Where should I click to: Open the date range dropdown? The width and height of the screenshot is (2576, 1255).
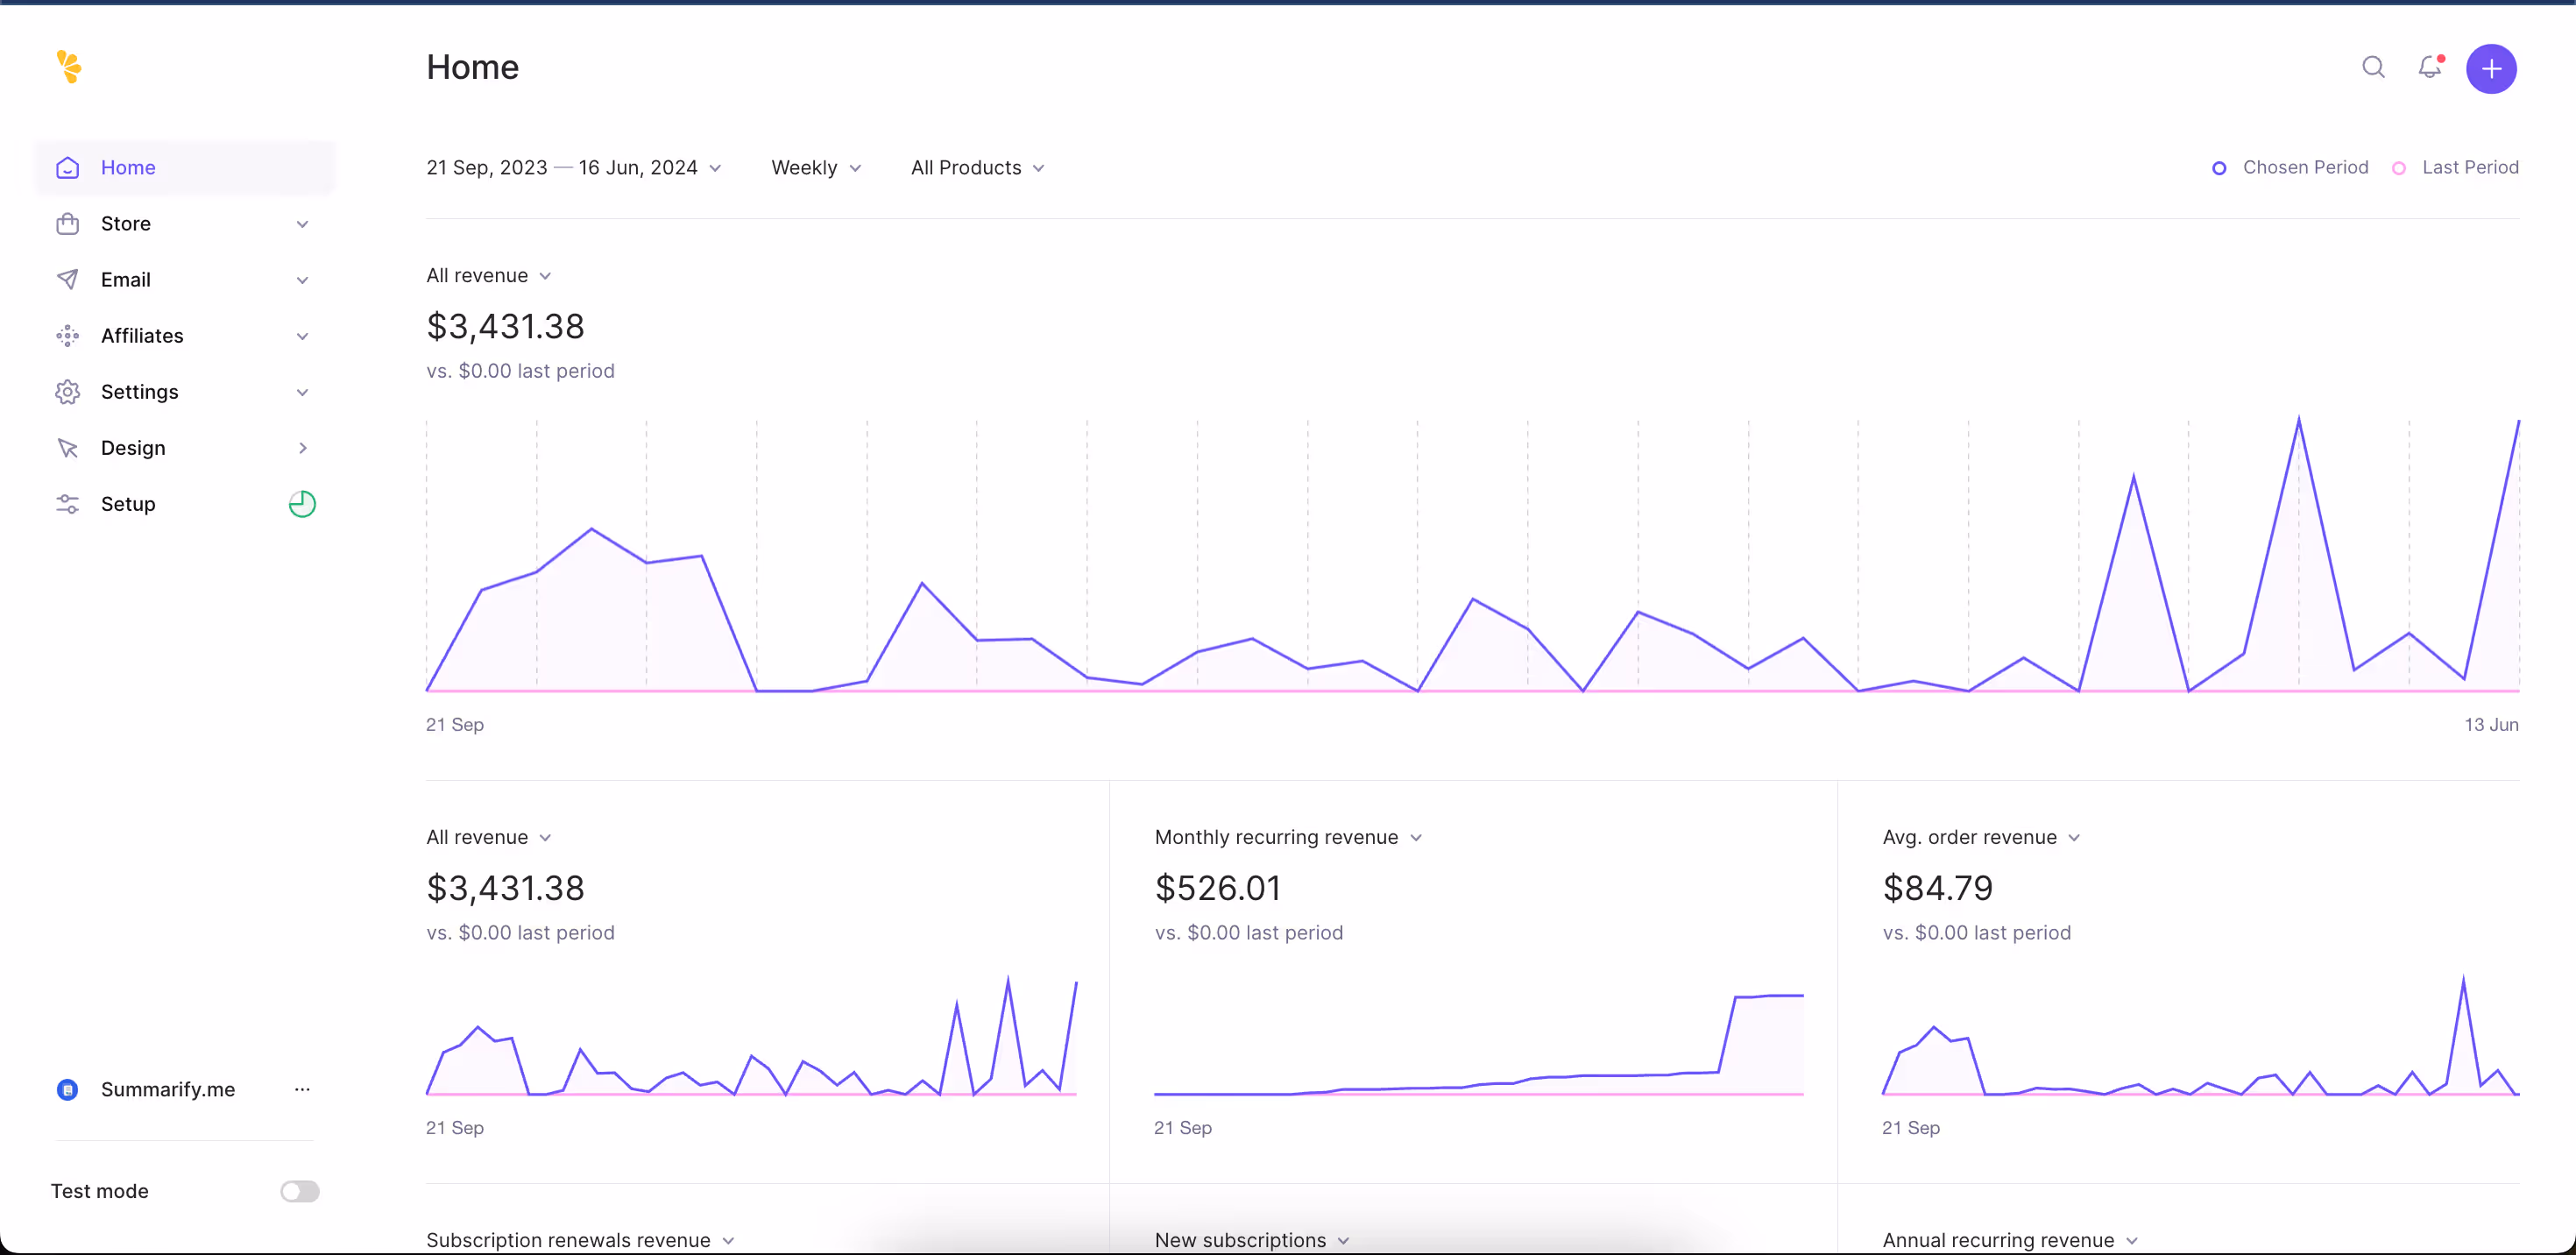(573, 168)
